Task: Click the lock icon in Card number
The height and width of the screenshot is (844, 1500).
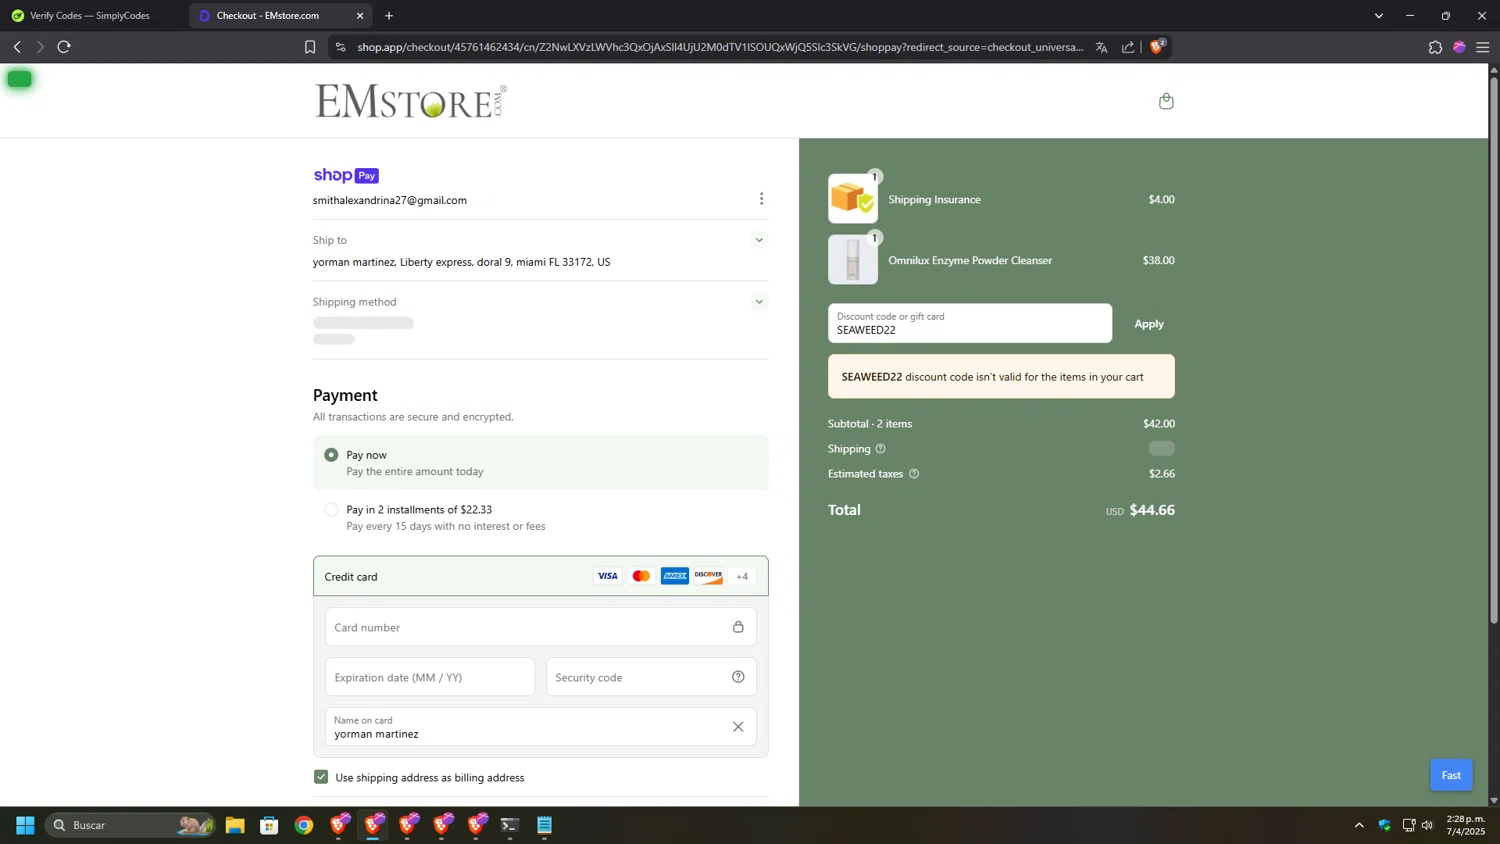Action: coord(738,627)
